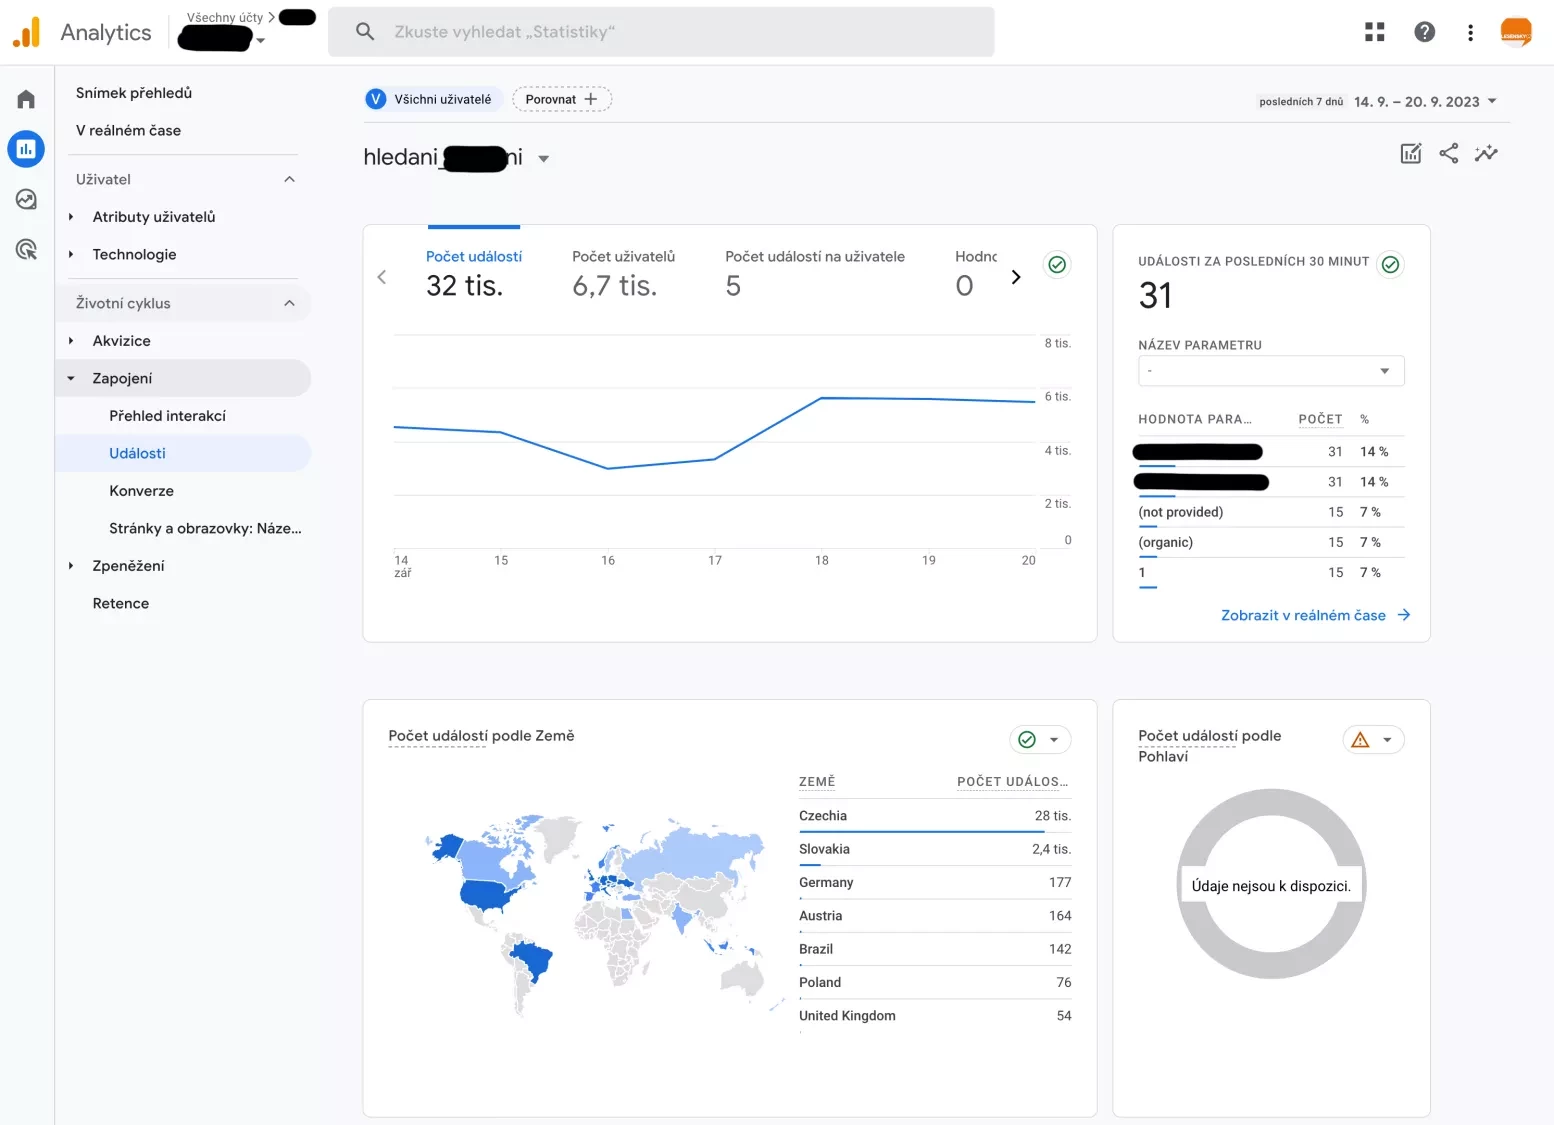The width and height of the screenshot is (1554, 1125).
Task: Click the (not provided) row
Action: pyautogui.click(x=1271, y=512)
